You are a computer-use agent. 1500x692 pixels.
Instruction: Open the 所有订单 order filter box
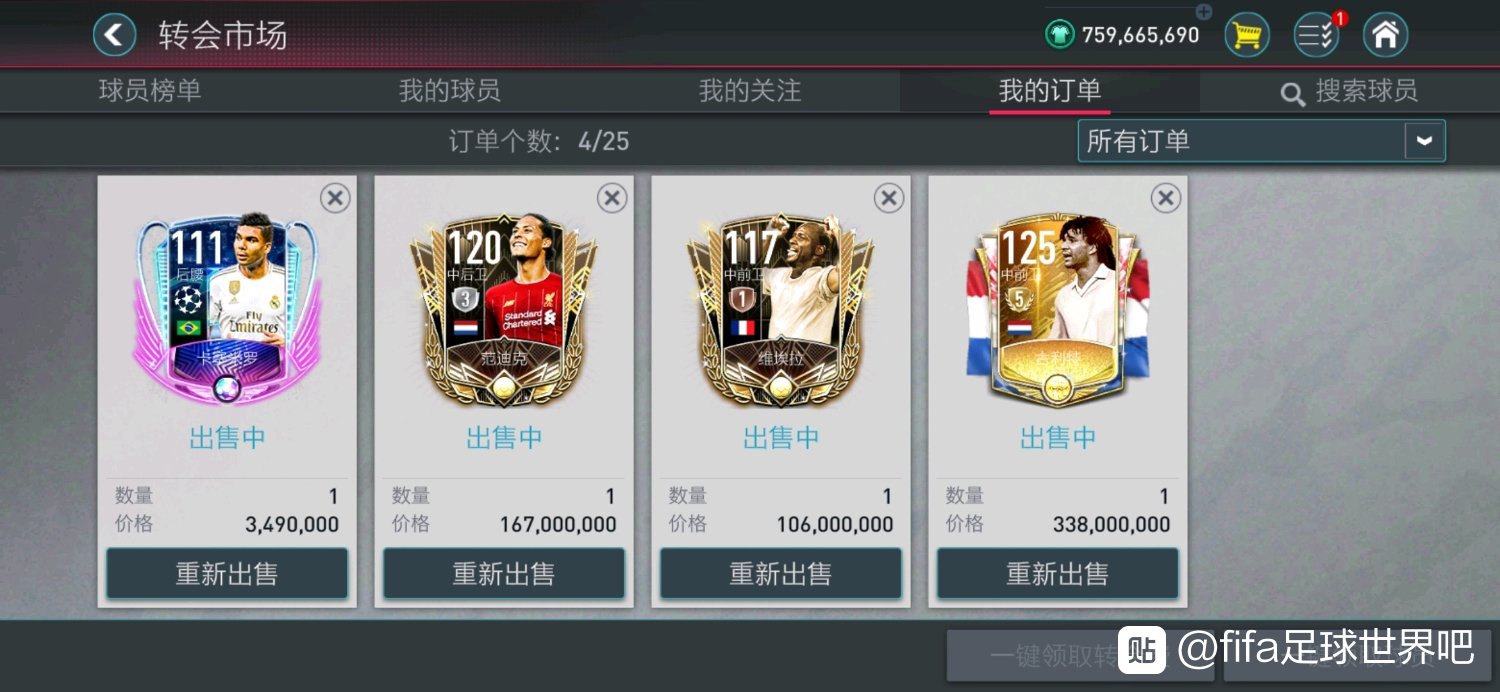tap(1261, 141)
